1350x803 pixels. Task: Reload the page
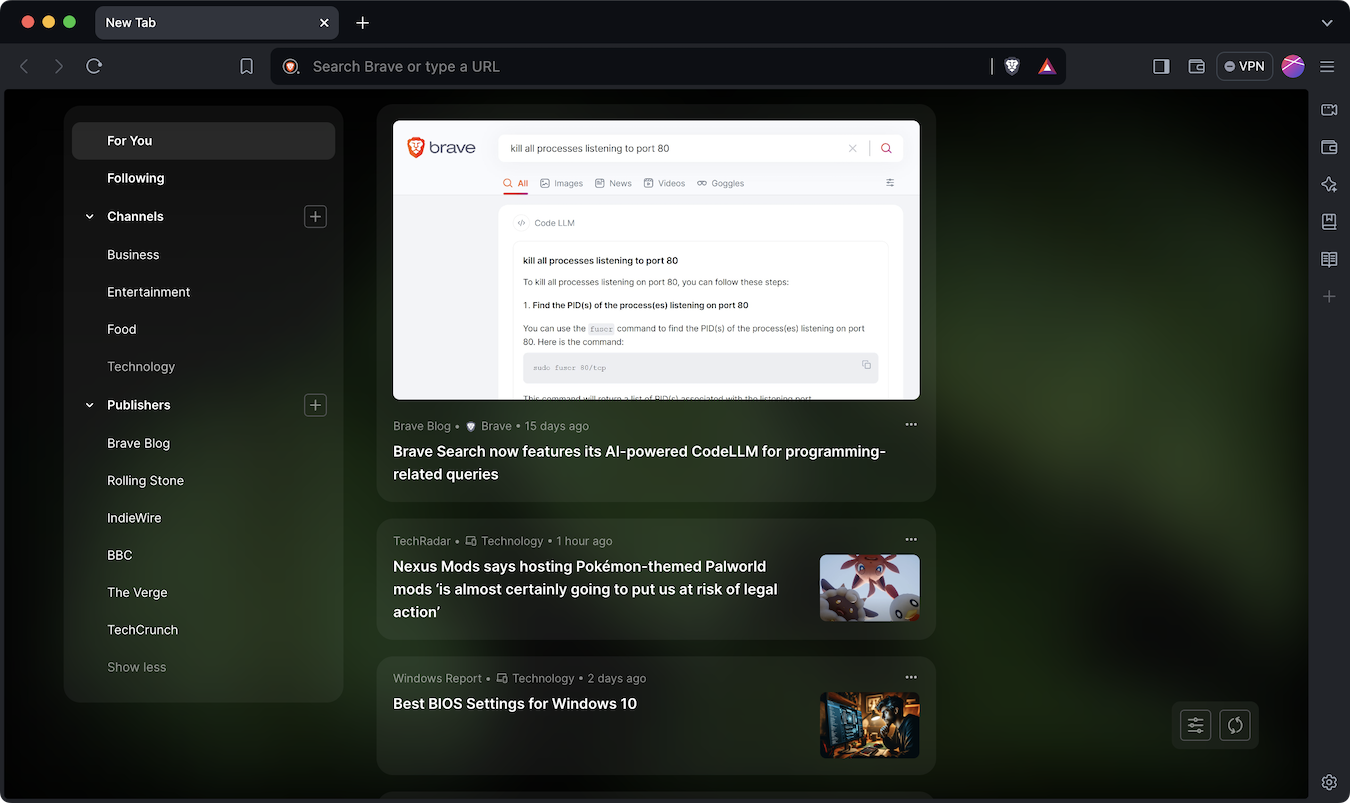tap(94, 66)
